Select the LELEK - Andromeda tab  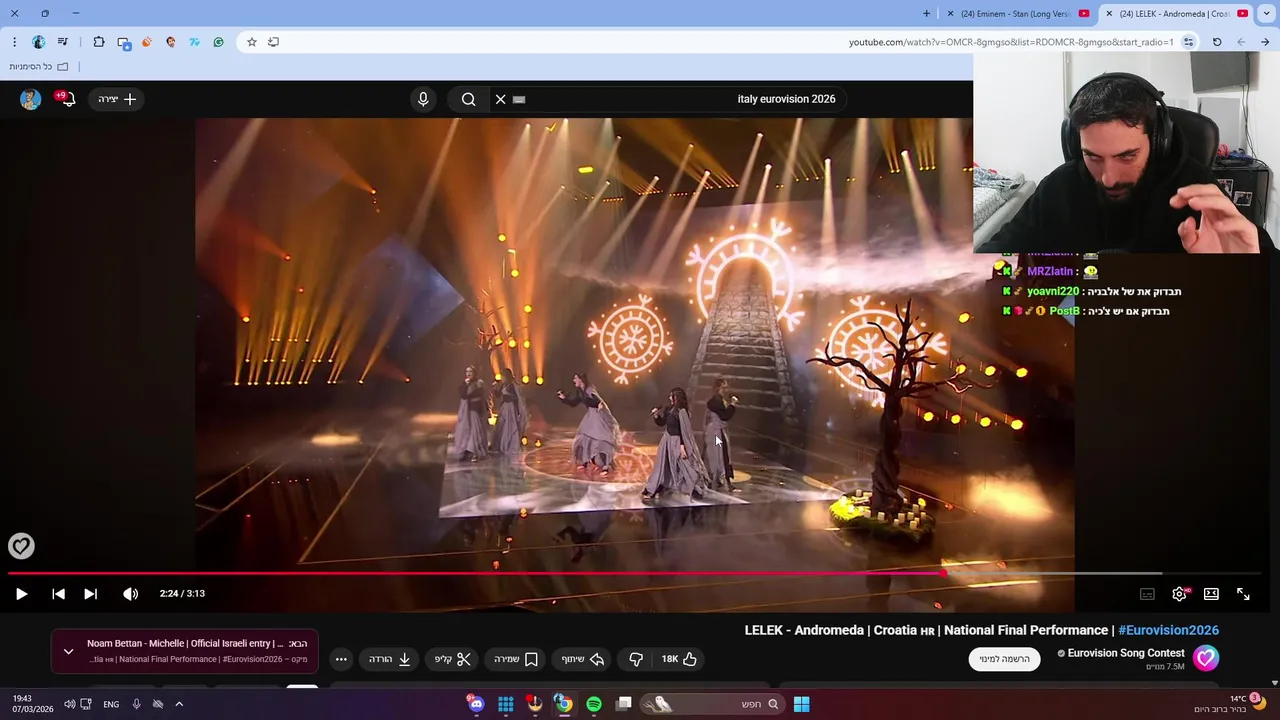(x=1175, y=14)
